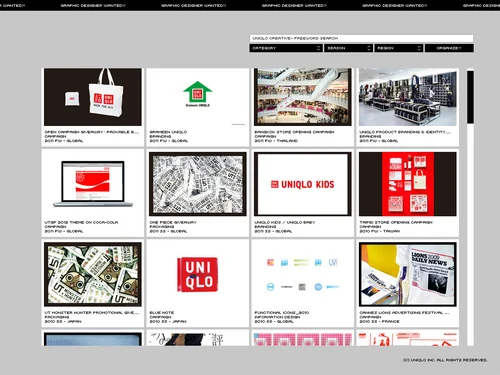Click the UNIQLO Inc. copyright footer text
500x375 pixels.
[x=445, y=360]
